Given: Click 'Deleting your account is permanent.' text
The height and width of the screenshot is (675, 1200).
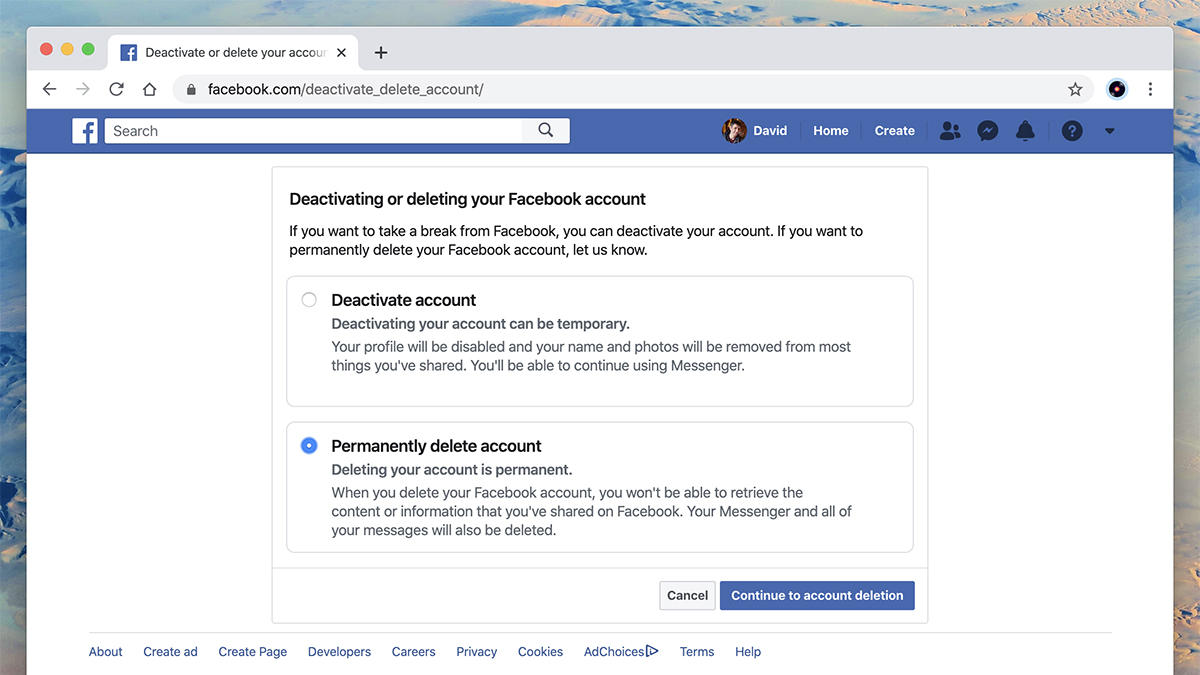Looking at the screenshot, I should (452, 470).
